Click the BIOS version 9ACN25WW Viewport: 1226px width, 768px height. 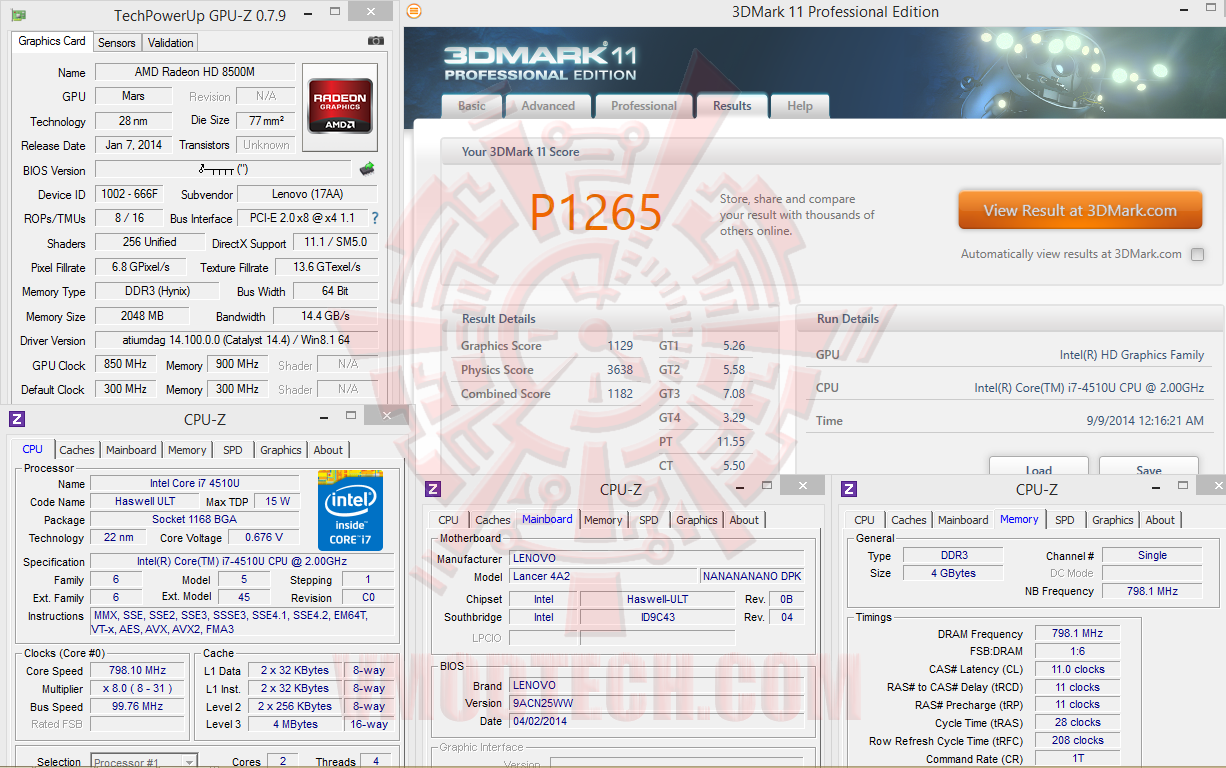(x=656, y=703)
